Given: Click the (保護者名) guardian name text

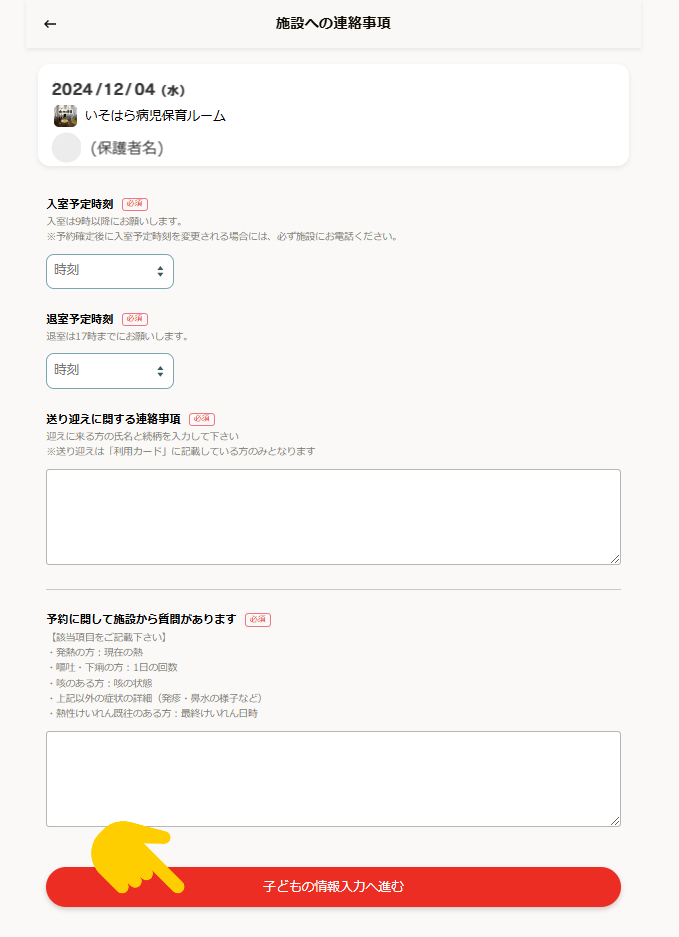Looking at the screenshot, I should click(127, 148).
